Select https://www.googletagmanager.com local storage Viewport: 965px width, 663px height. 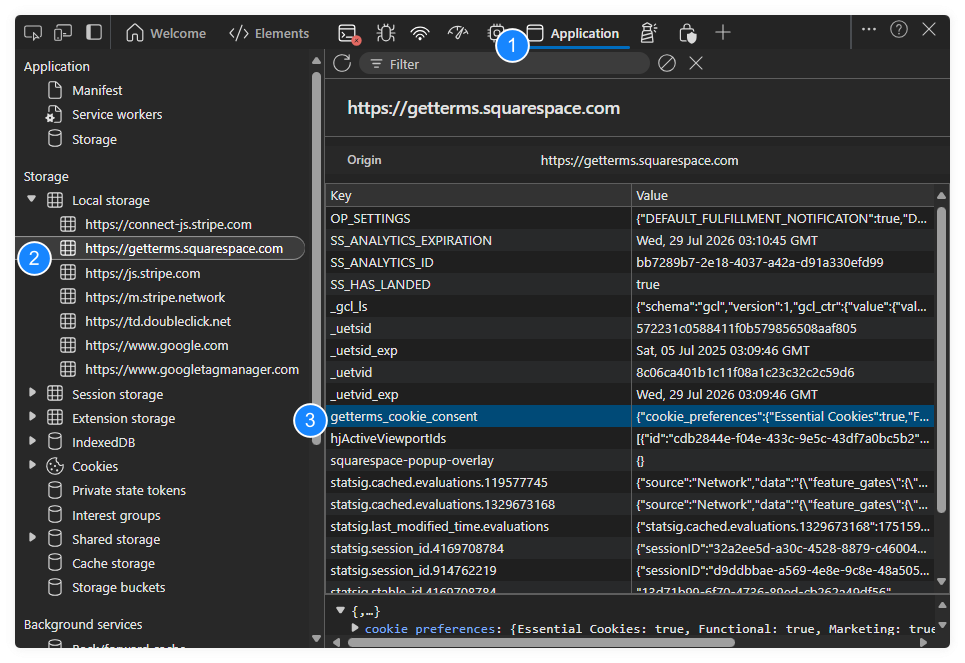click(x=191, y=369)
